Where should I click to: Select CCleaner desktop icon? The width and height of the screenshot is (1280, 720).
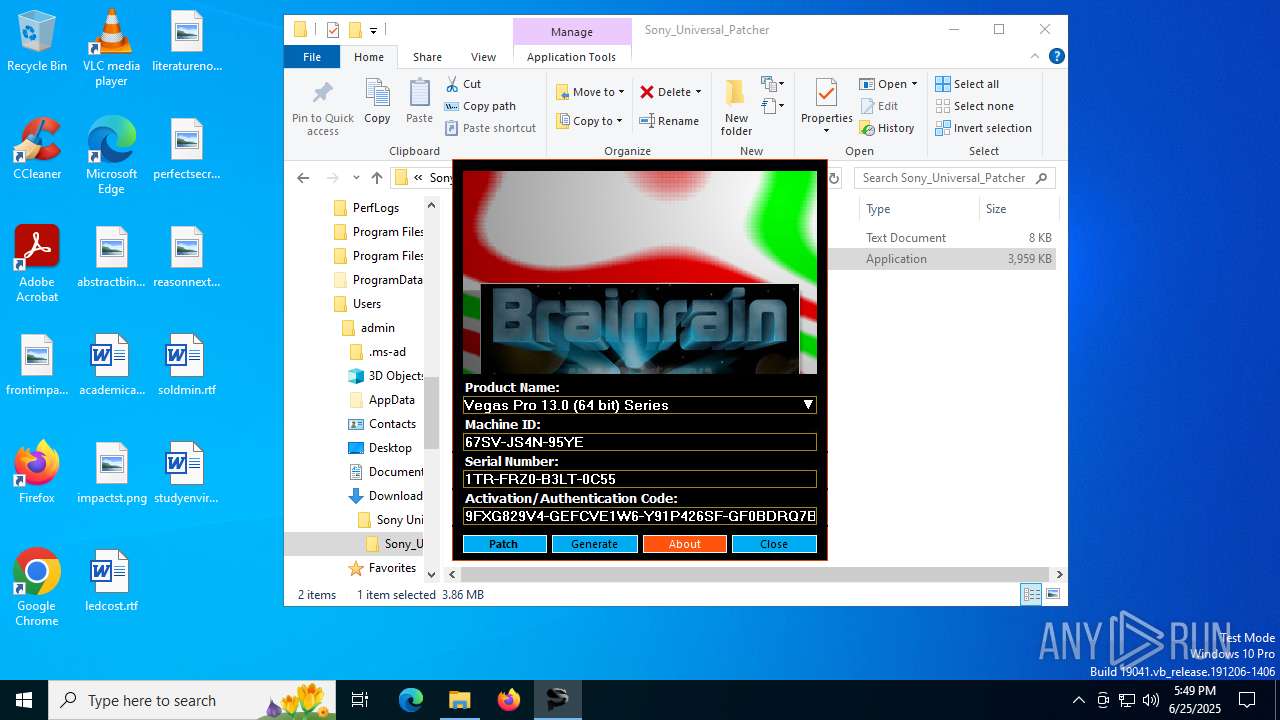click(x=37, y=149)
